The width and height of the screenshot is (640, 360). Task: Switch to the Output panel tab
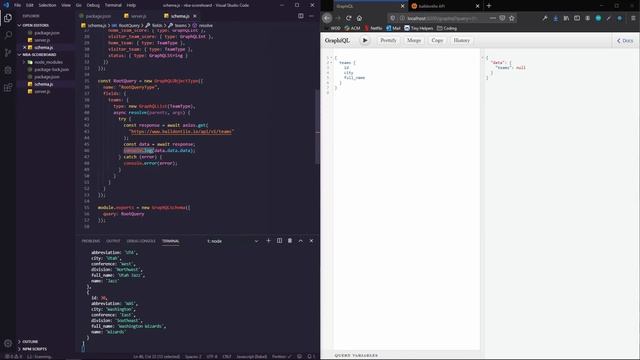click(x=113, y=241)
